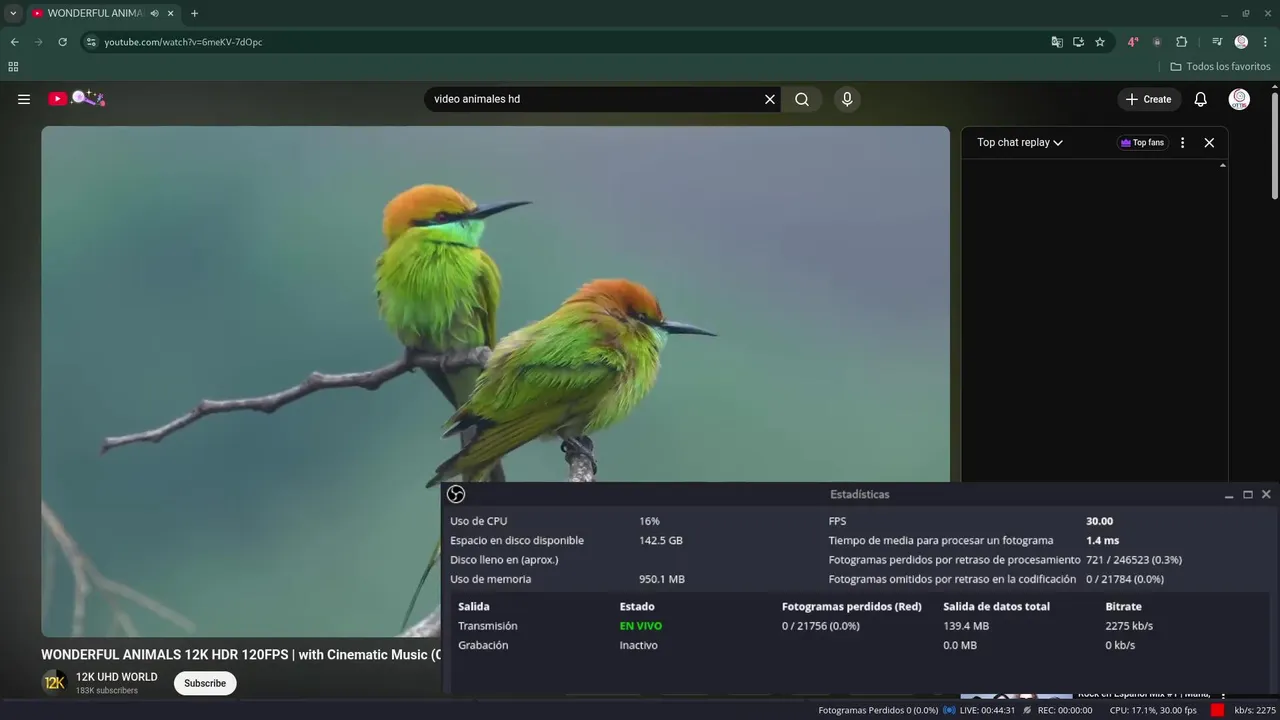
Task: Click the youtube.com address bar URL
Action: tap(183, 42)
